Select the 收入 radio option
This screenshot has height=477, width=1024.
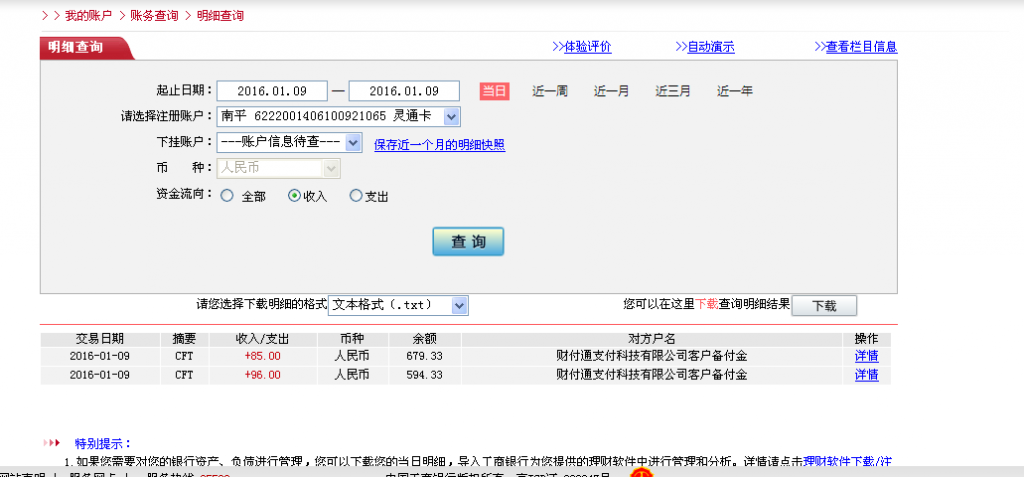(x=294, y=197)
